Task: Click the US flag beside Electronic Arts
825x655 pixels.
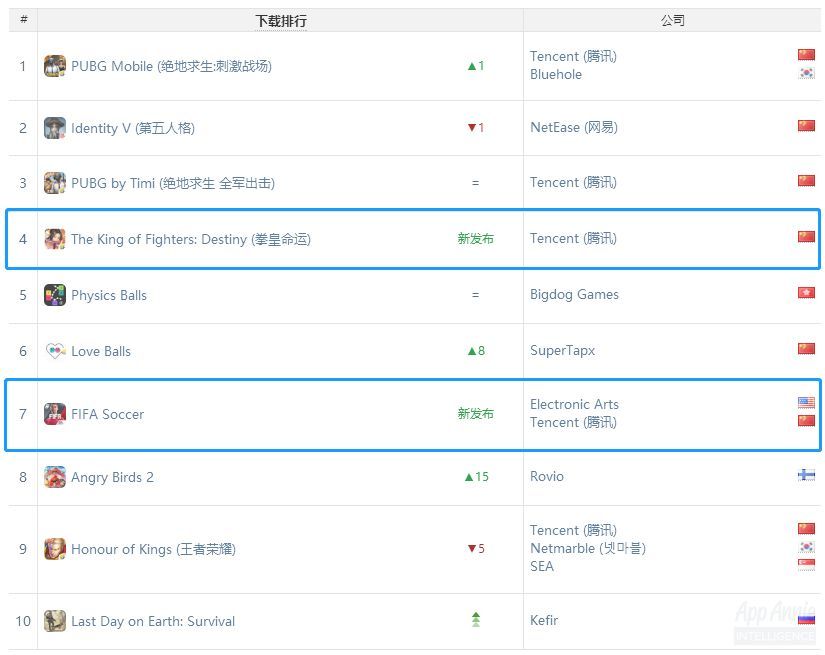Action: coord(806,403)
